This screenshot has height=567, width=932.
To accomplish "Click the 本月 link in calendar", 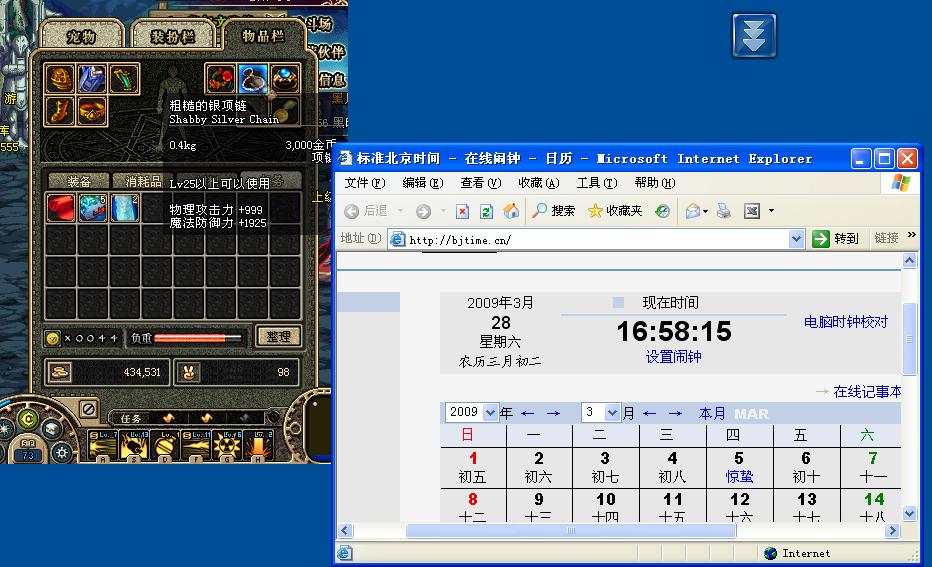I will pos(712,413).
